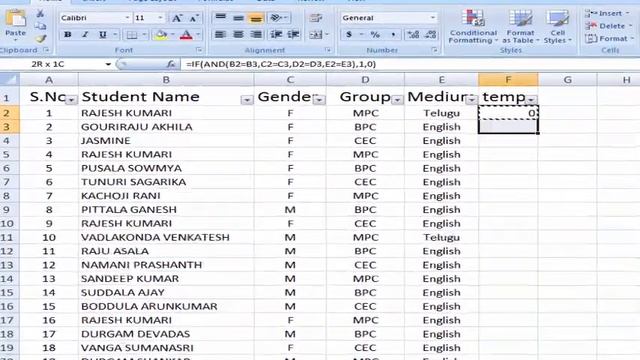Screen dimensions: 640x360
Task: Open temp column filter dropdown
Action: point(531,100)
